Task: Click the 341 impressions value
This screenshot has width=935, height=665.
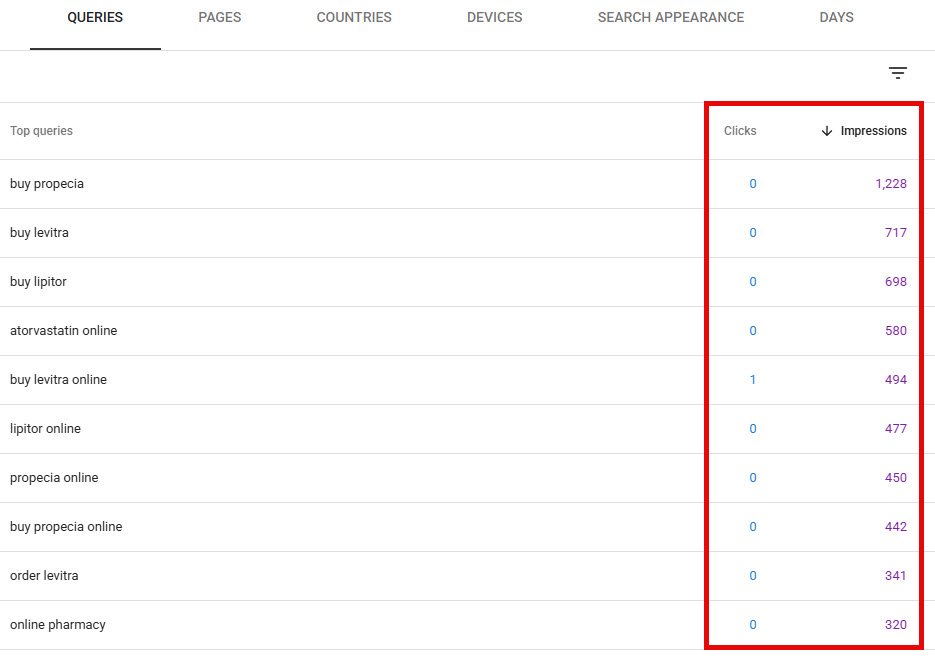Action: click(896, 576)
